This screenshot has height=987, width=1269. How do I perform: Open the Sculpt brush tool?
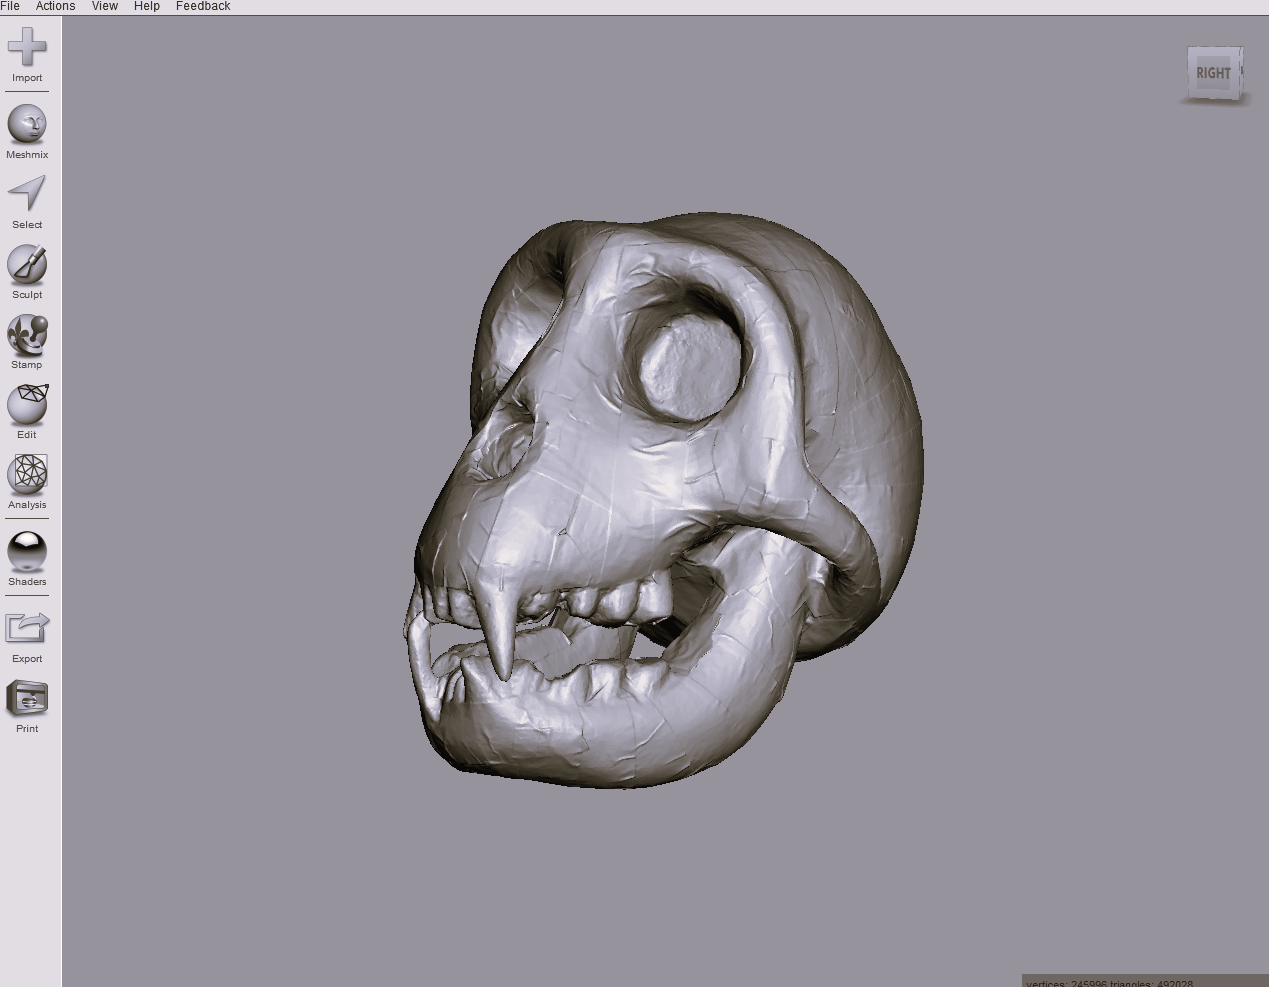coord(27,265)
